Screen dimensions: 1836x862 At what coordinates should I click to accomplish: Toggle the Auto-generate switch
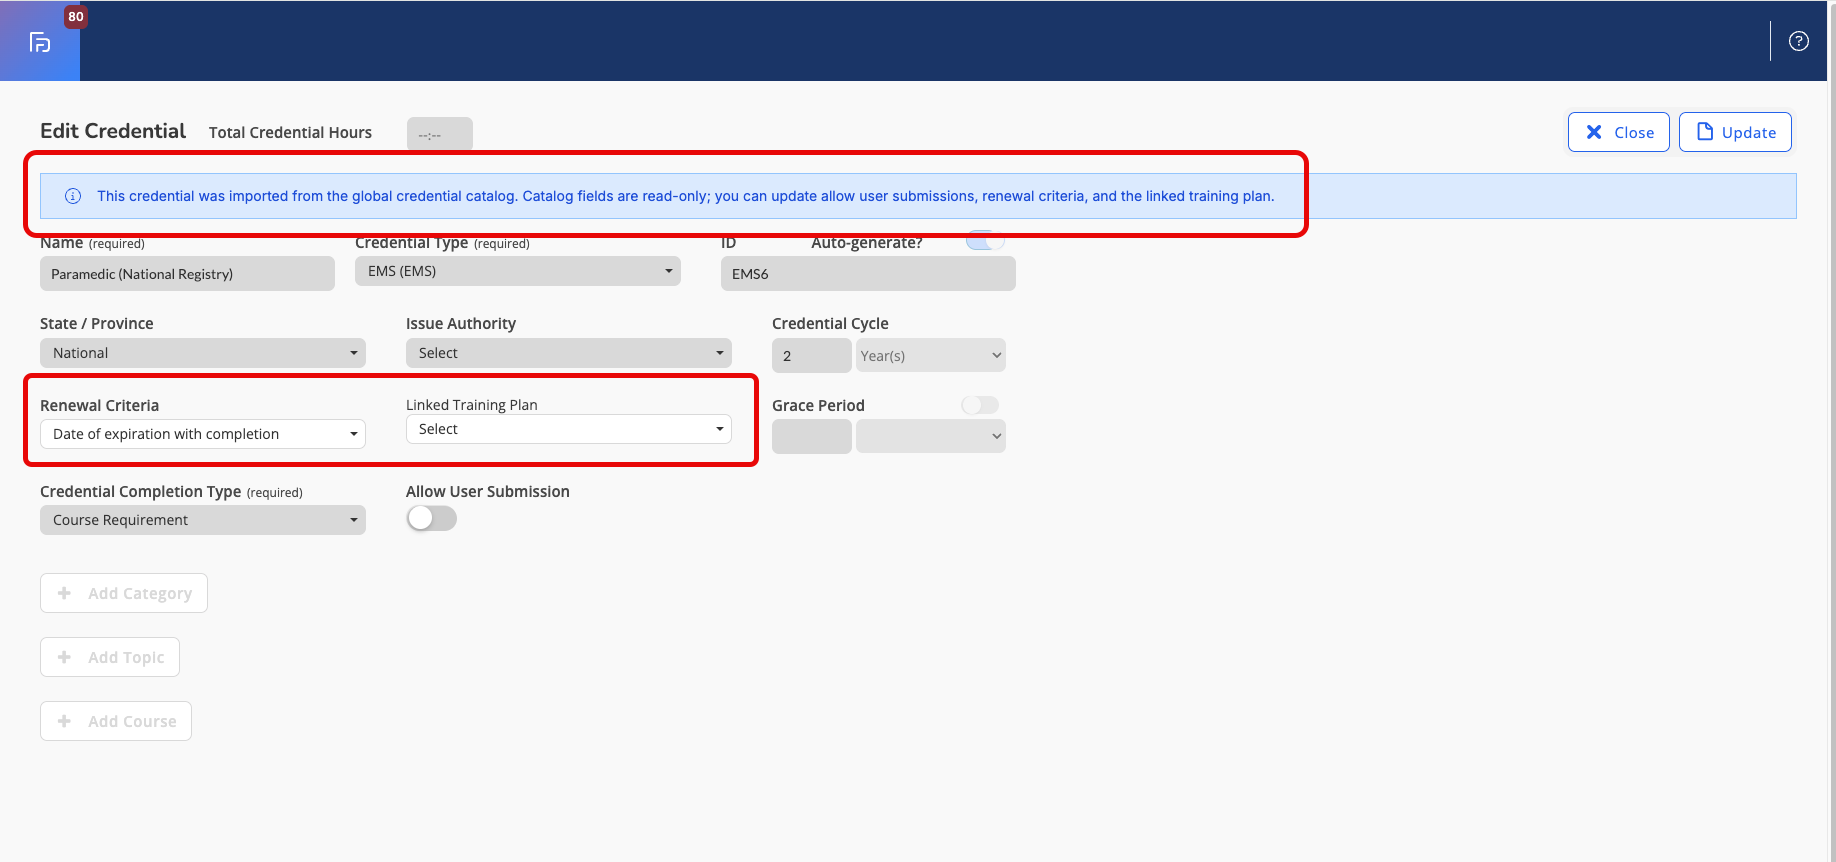985,241
